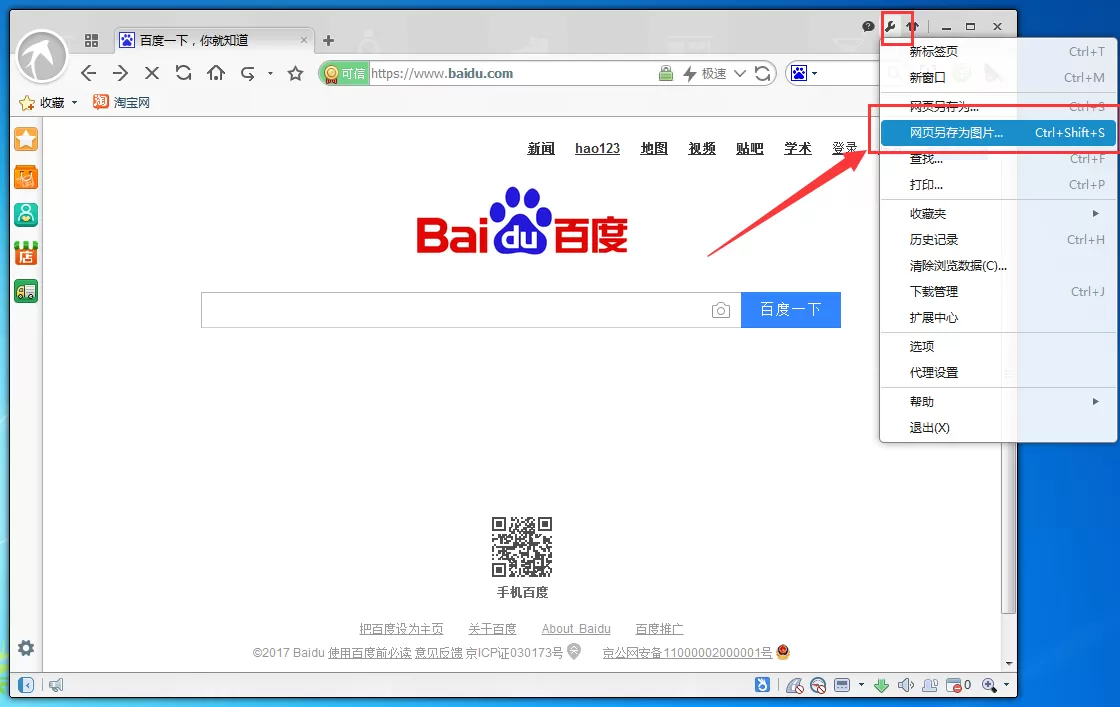Open the 新闻 link
This screenshot has height=707, width=1120.
[x=541, y=148]
